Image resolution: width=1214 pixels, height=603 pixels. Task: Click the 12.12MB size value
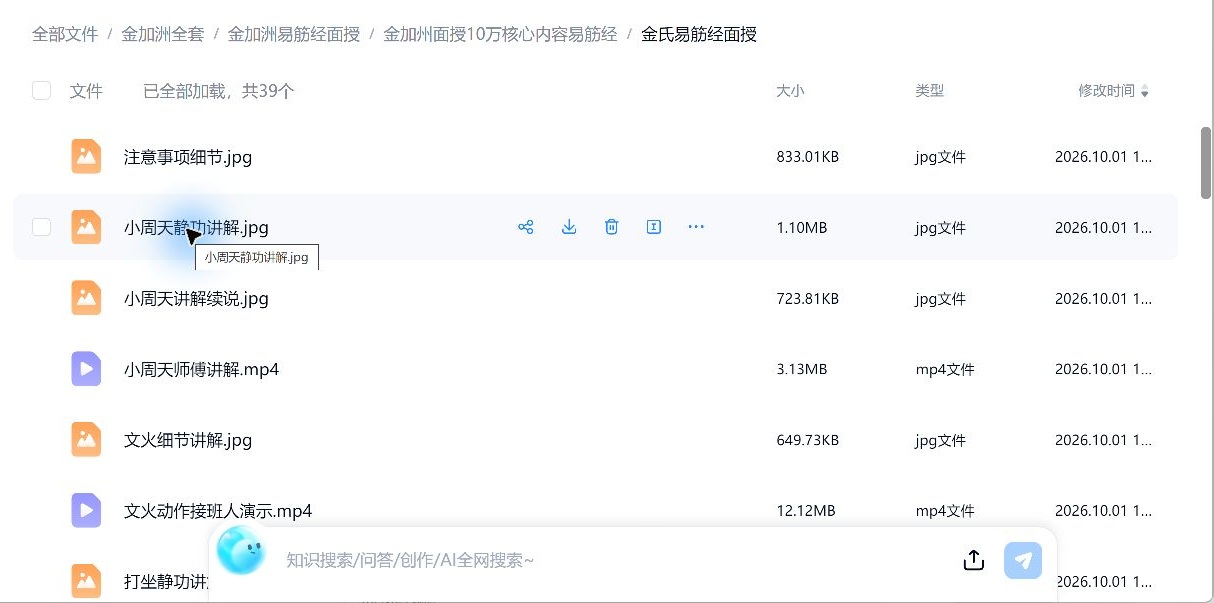[x=806, y=512]
